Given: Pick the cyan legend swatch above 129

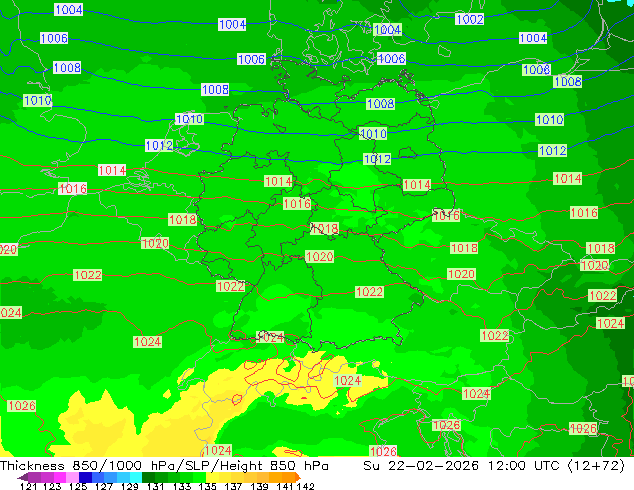Looking at the screenshot, I should (135, 477).
